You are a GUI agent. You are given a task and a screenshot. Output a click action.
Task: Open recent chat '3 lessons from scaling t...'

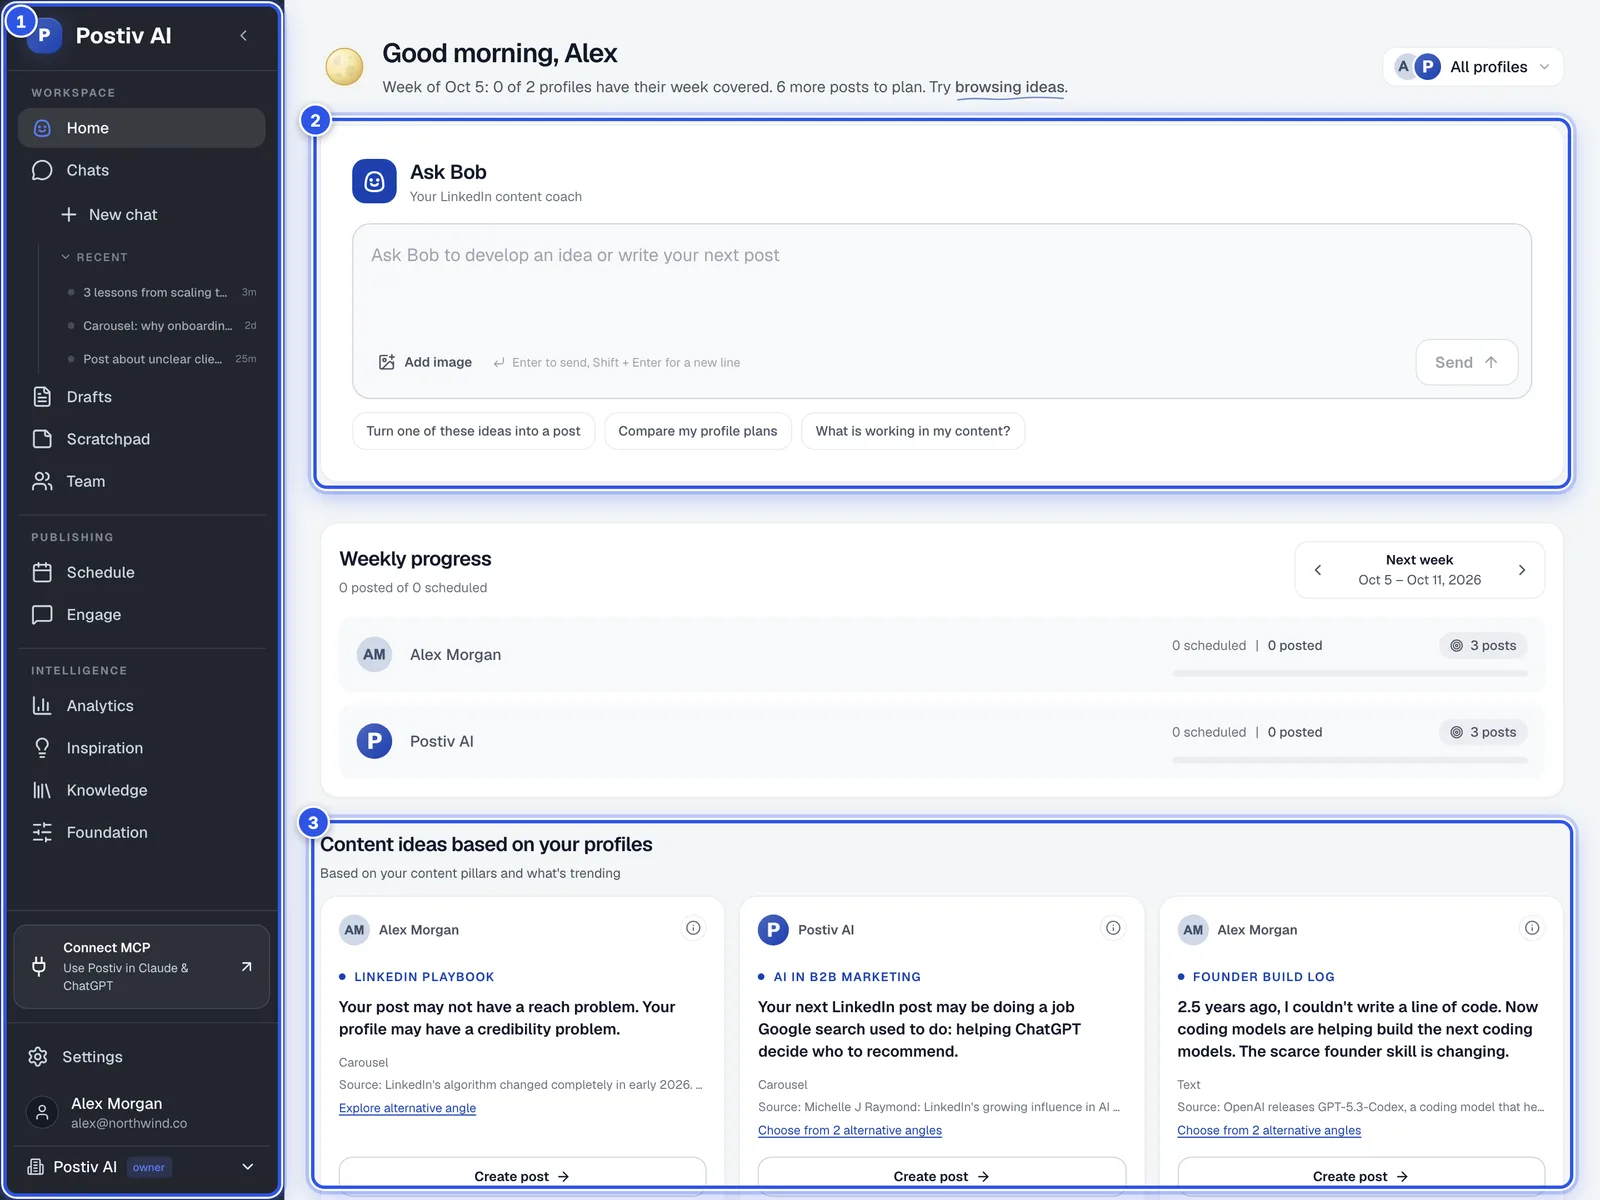[160, 292]
